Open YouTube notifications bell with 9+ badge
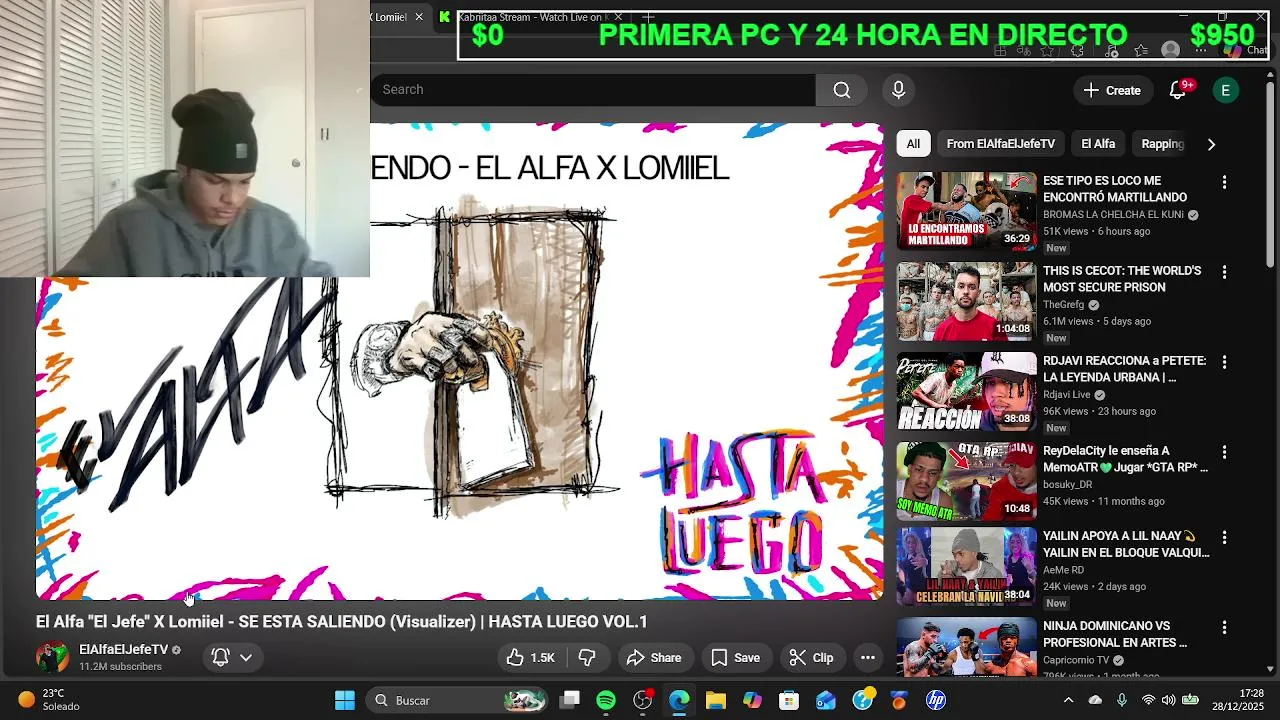 [x=1178, y=90]
